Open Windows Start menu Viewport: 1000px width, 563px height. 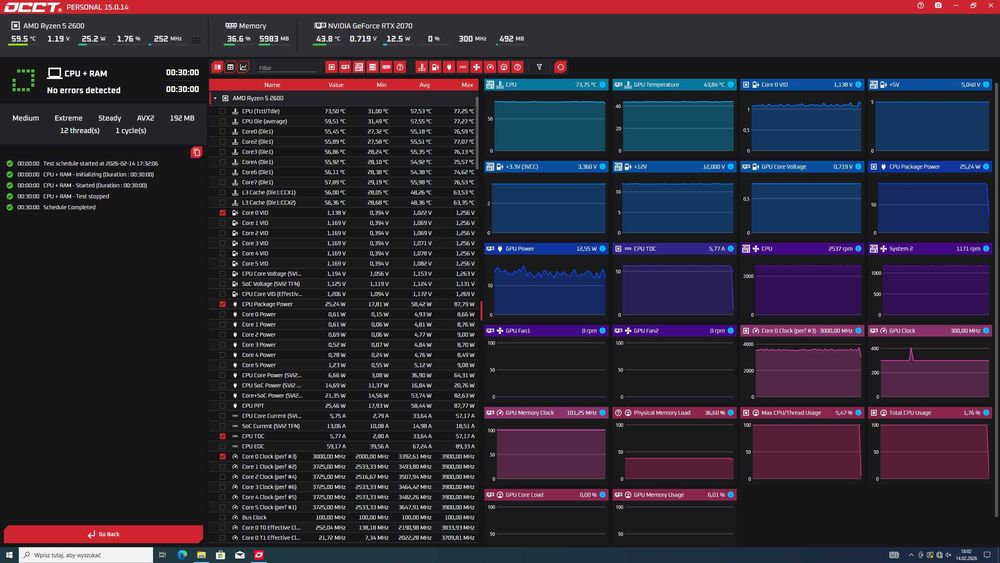(x=9, y=555)
